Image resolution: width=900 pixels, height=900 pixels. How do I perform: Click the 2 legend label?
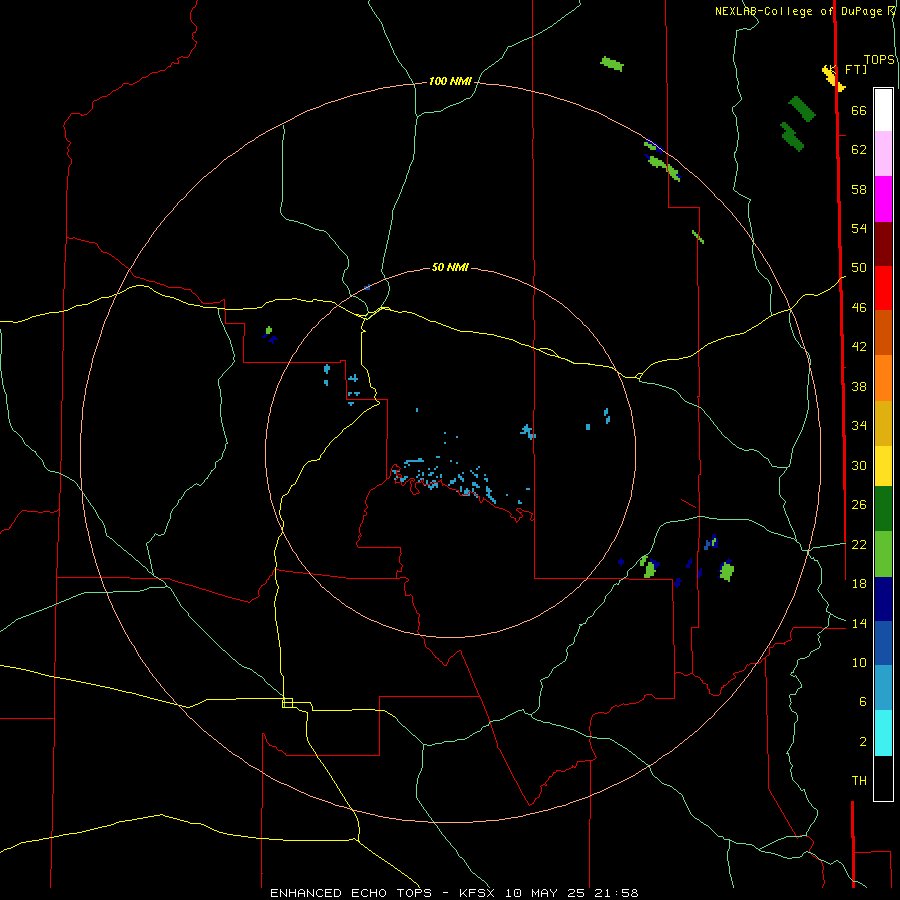[x=862, y=742]
